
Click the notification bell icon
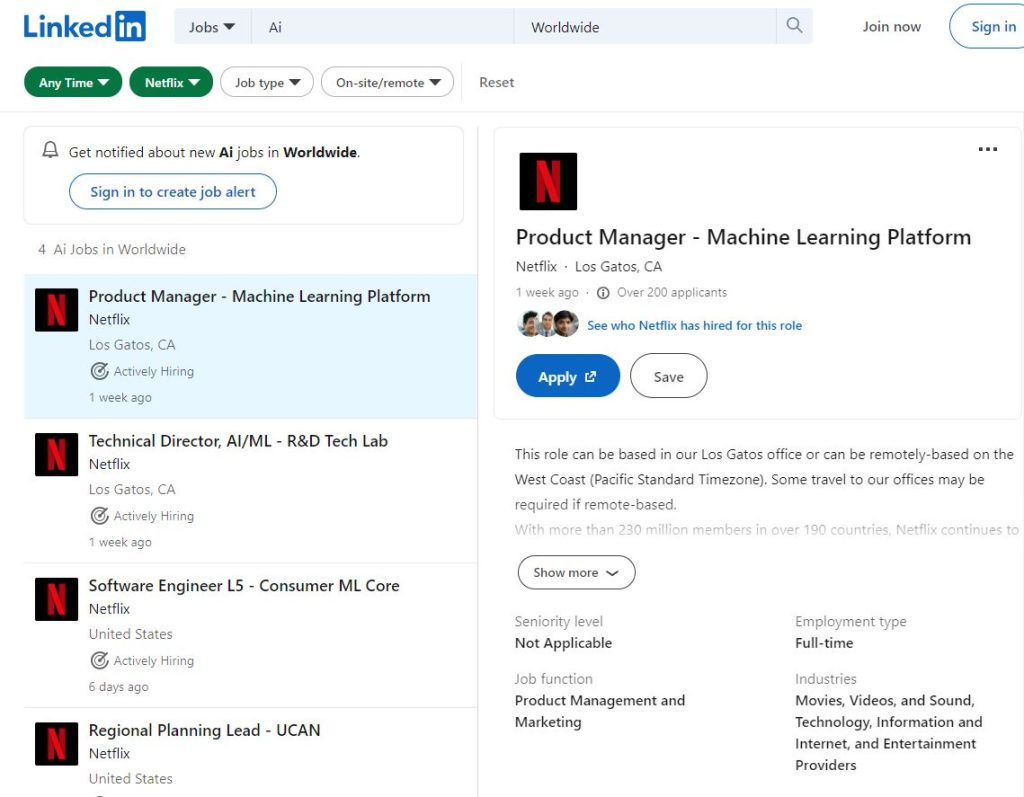click(x=50, y=150)
